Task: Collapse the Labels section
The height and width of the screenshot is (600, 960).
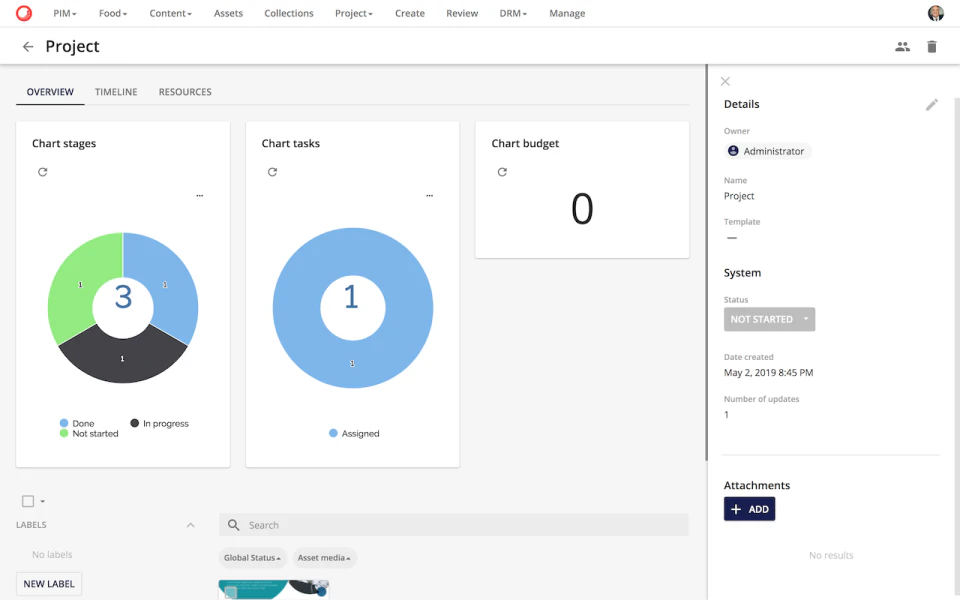Action: (190, 524)
